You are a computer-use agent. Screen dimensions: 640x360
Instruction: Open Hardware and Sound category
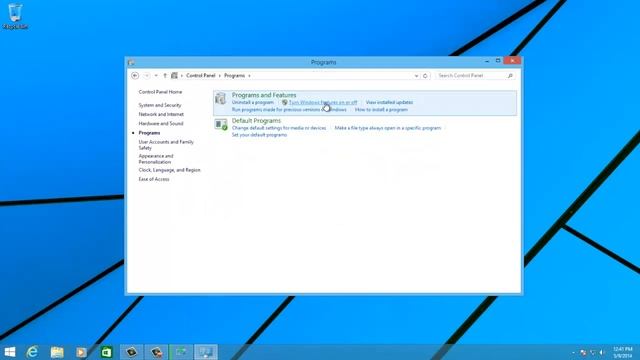[161, 123]
